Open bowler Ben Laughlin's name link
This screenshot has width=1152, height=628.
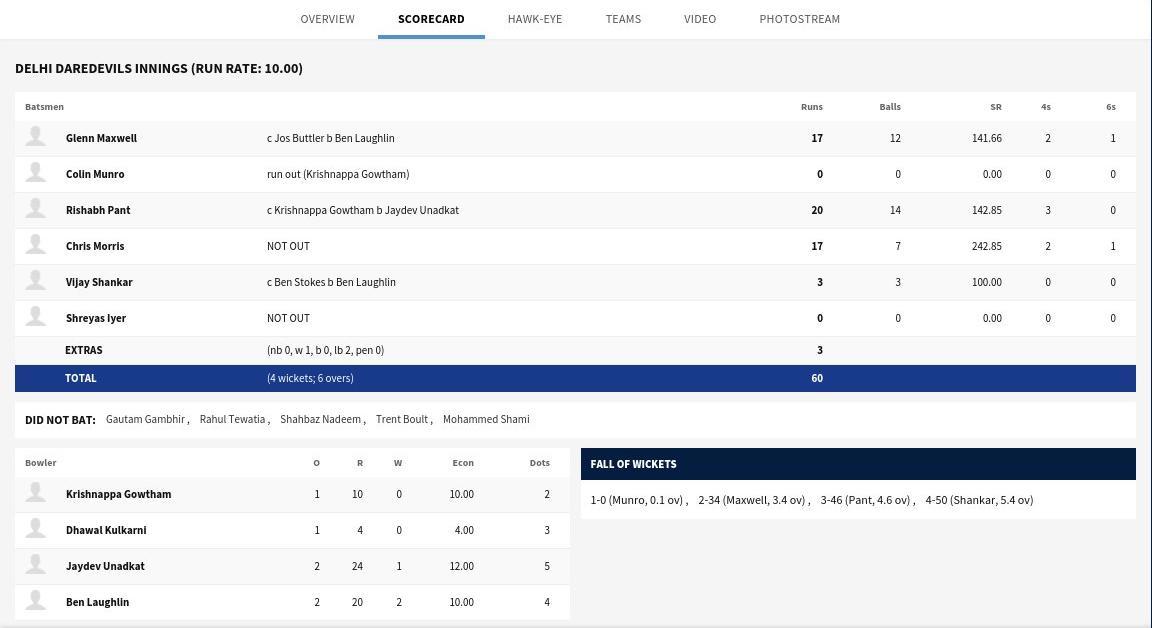pos(98,602)
